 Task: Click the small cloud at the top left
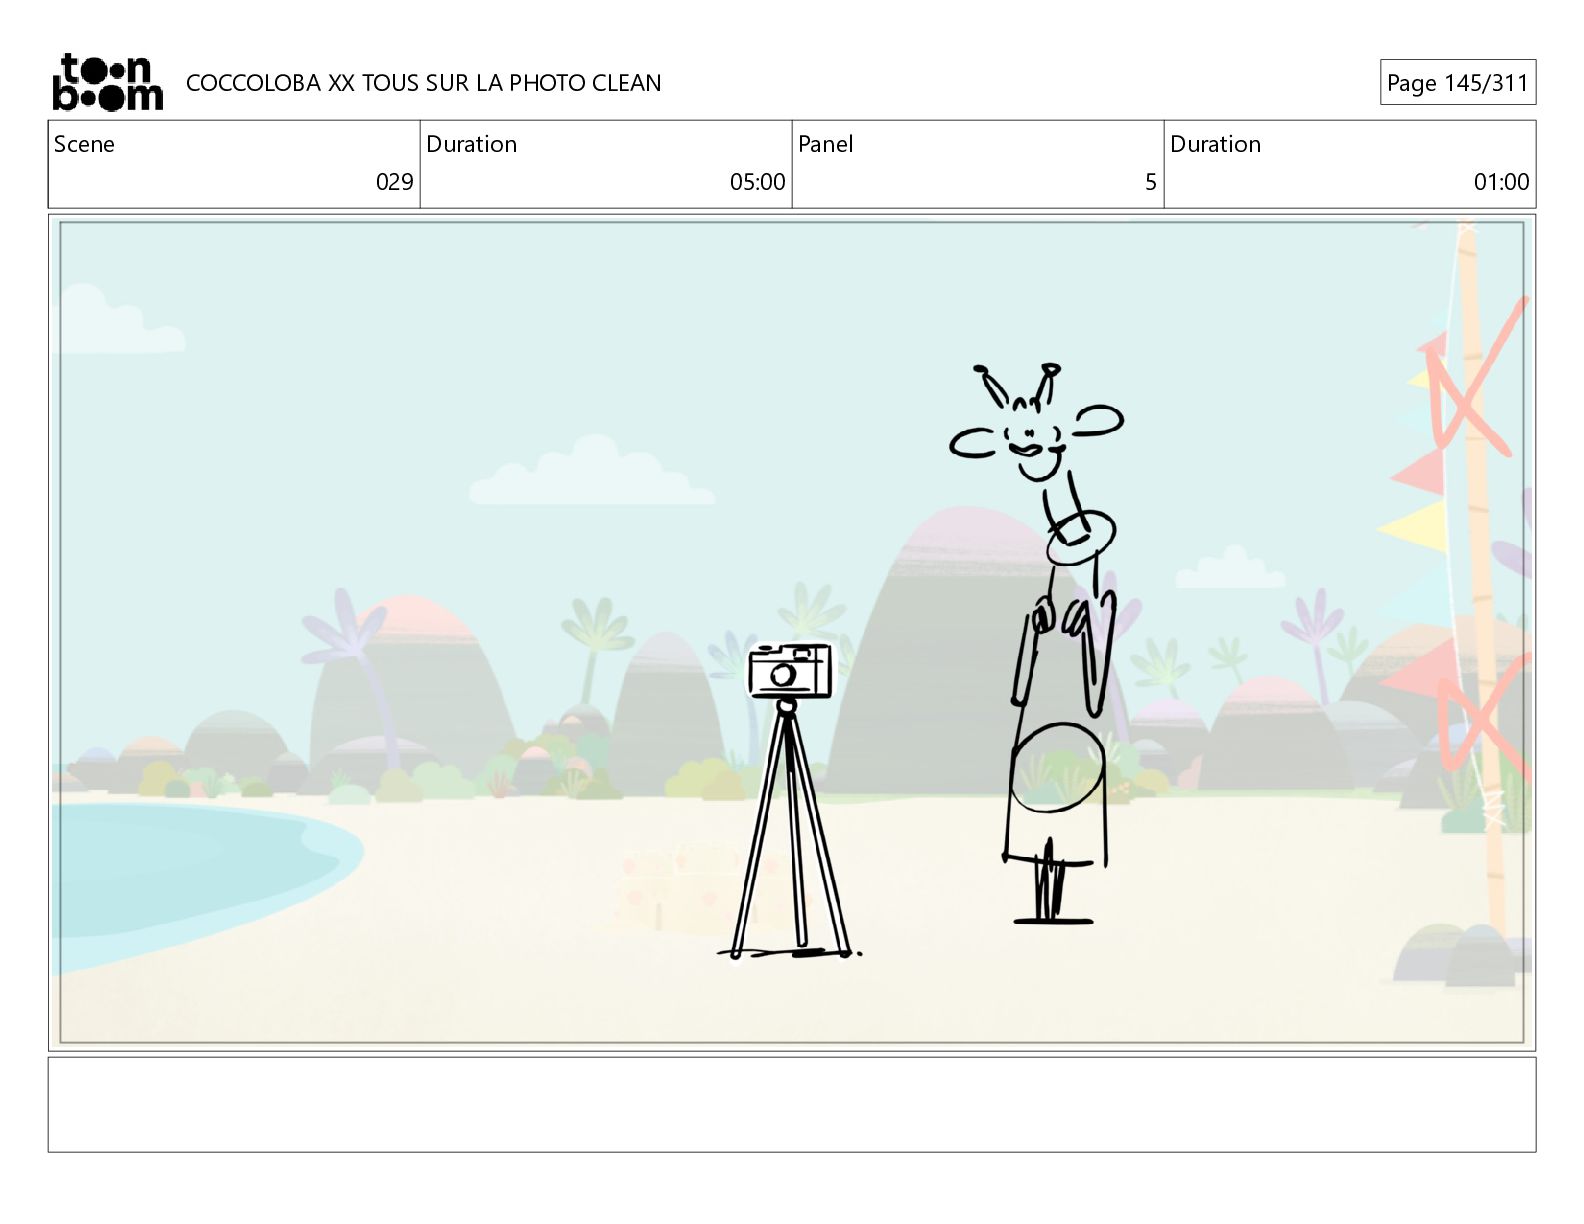tap(120, 320)
